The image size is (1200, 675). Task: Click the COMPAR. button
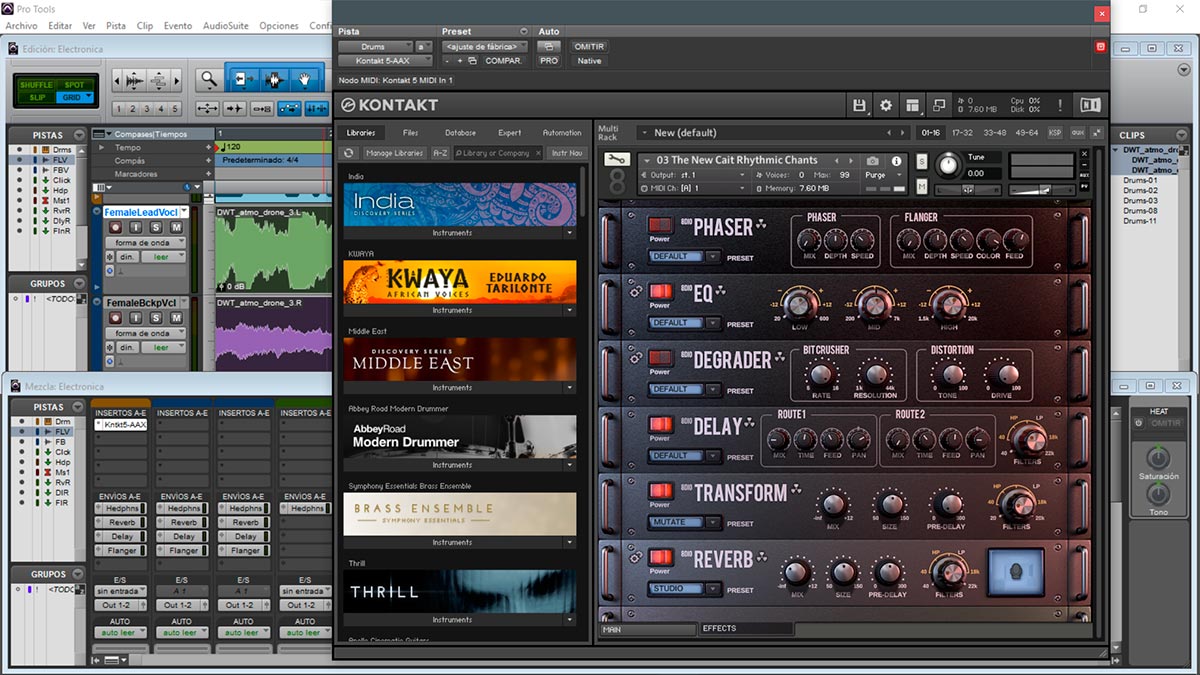pyautogui.click(x=503, y=61)
